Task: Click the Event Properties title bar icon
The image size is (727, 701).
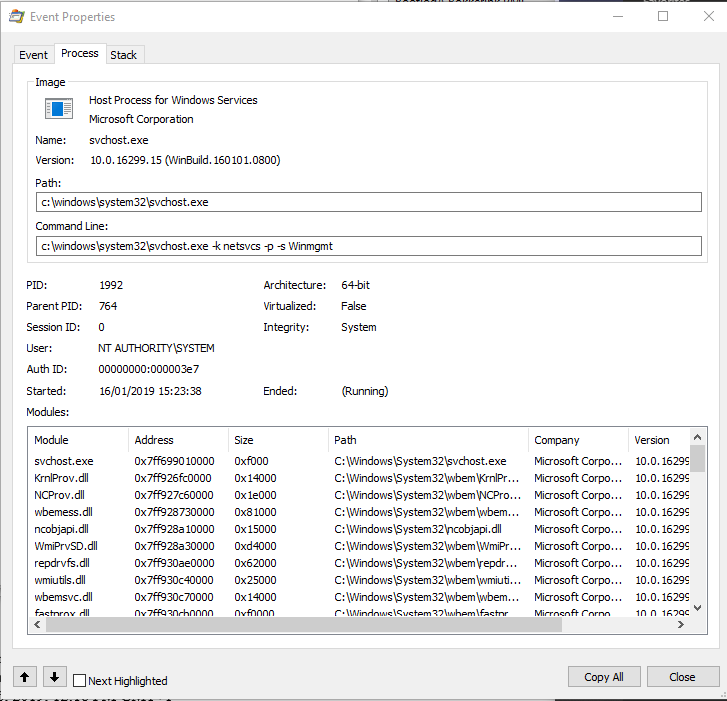Action: tap(17, 17)
